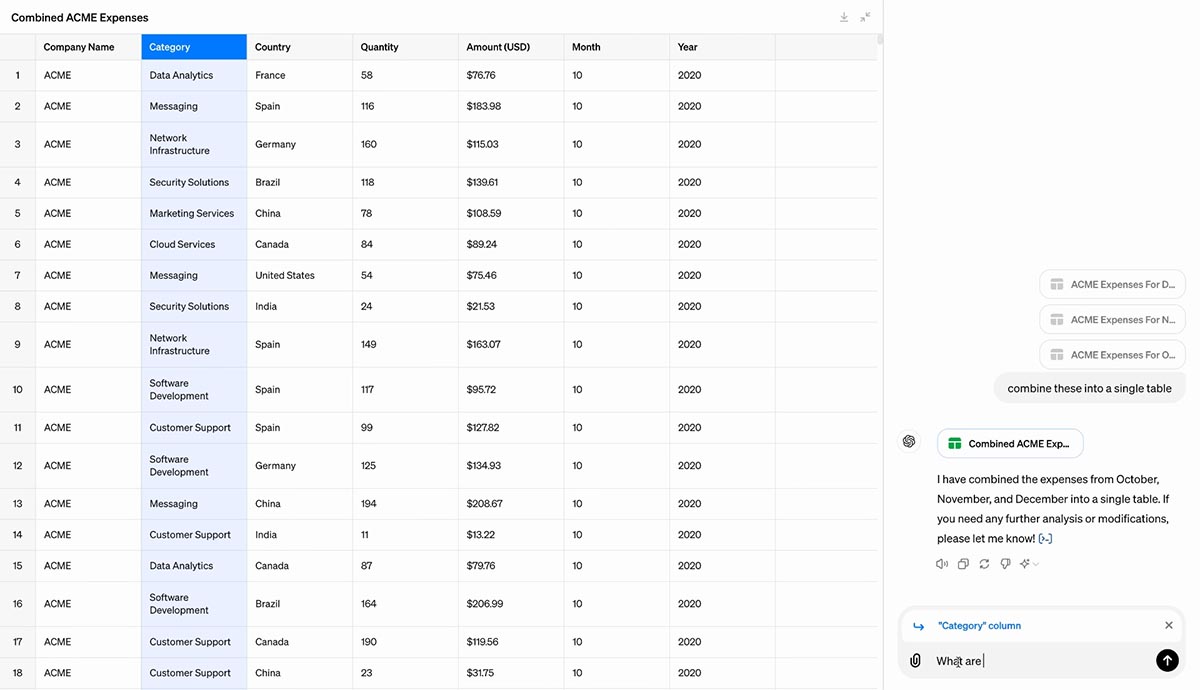The image size is (1200, 690).
Task: Open the Combined ACME Expenses file chip
Action: 1010,444
